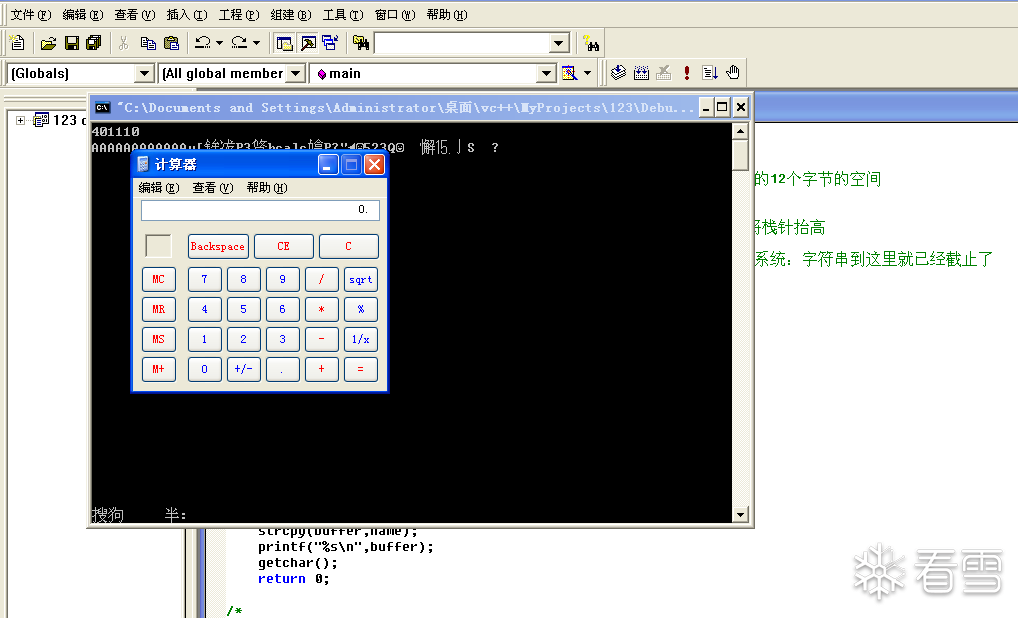Click the calculator display field

[x=260, y=210]
